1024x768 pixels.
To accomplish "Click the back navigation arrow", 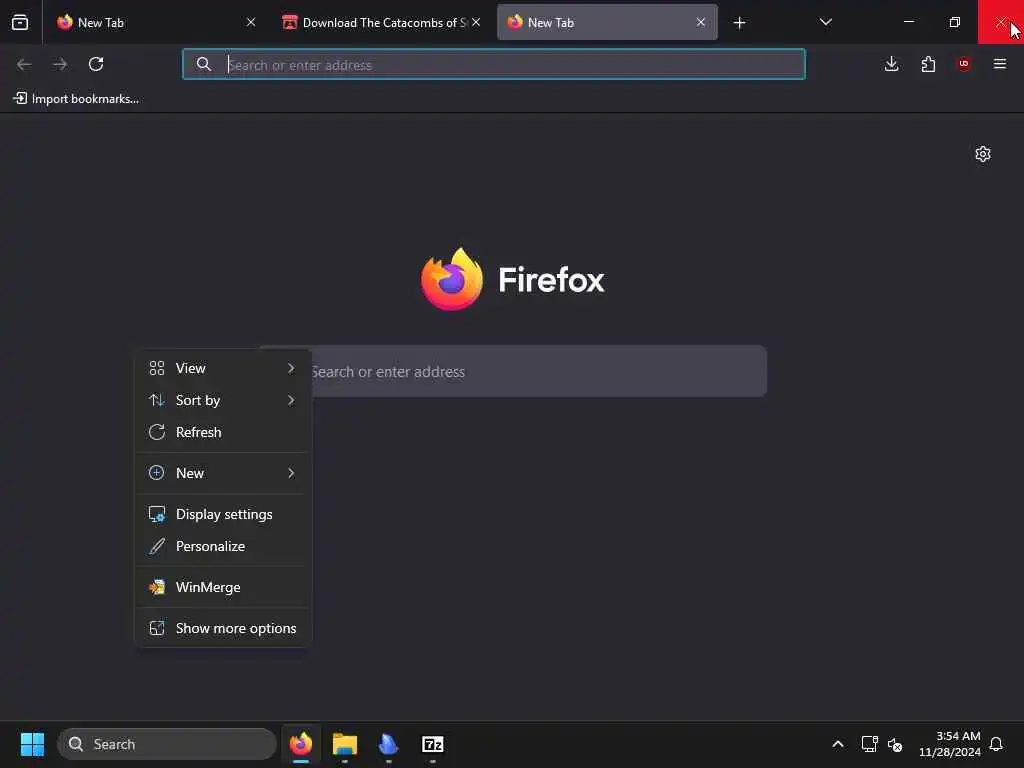I will (x=24, y=64).
